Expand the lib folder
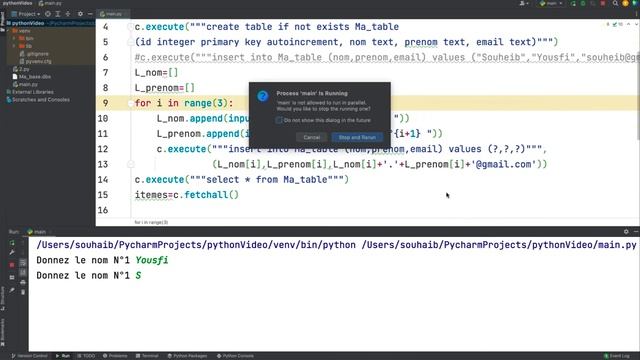The height and width of the screenshot is (360, 640). tap(14, 46)
